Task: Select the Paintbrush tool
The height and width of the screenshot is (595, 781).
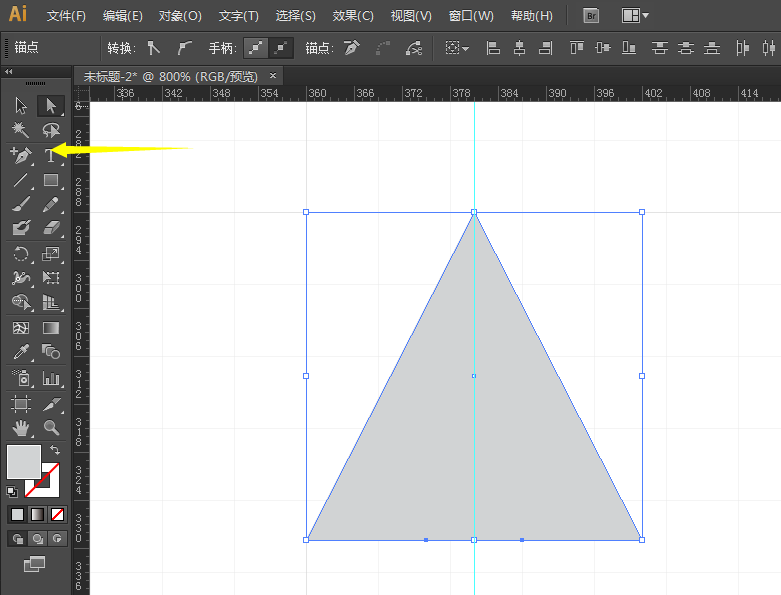Action: (21, 204)
